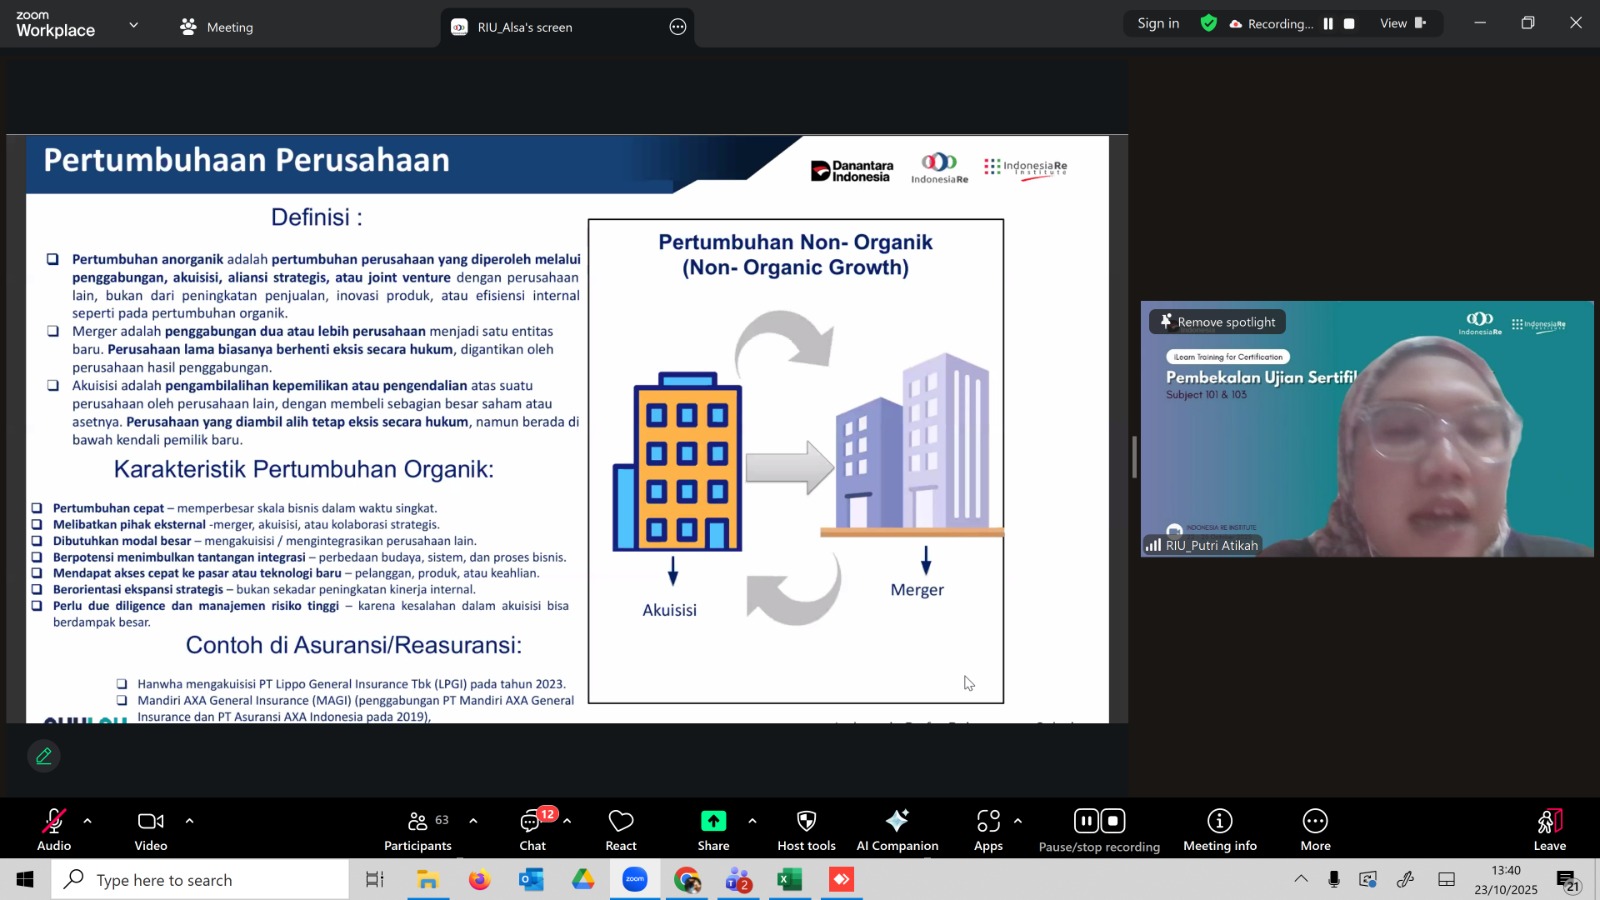Viewport: 1600px width, 900px height.
Task: Toggle camera with the Video button
Action: (151, 828)
